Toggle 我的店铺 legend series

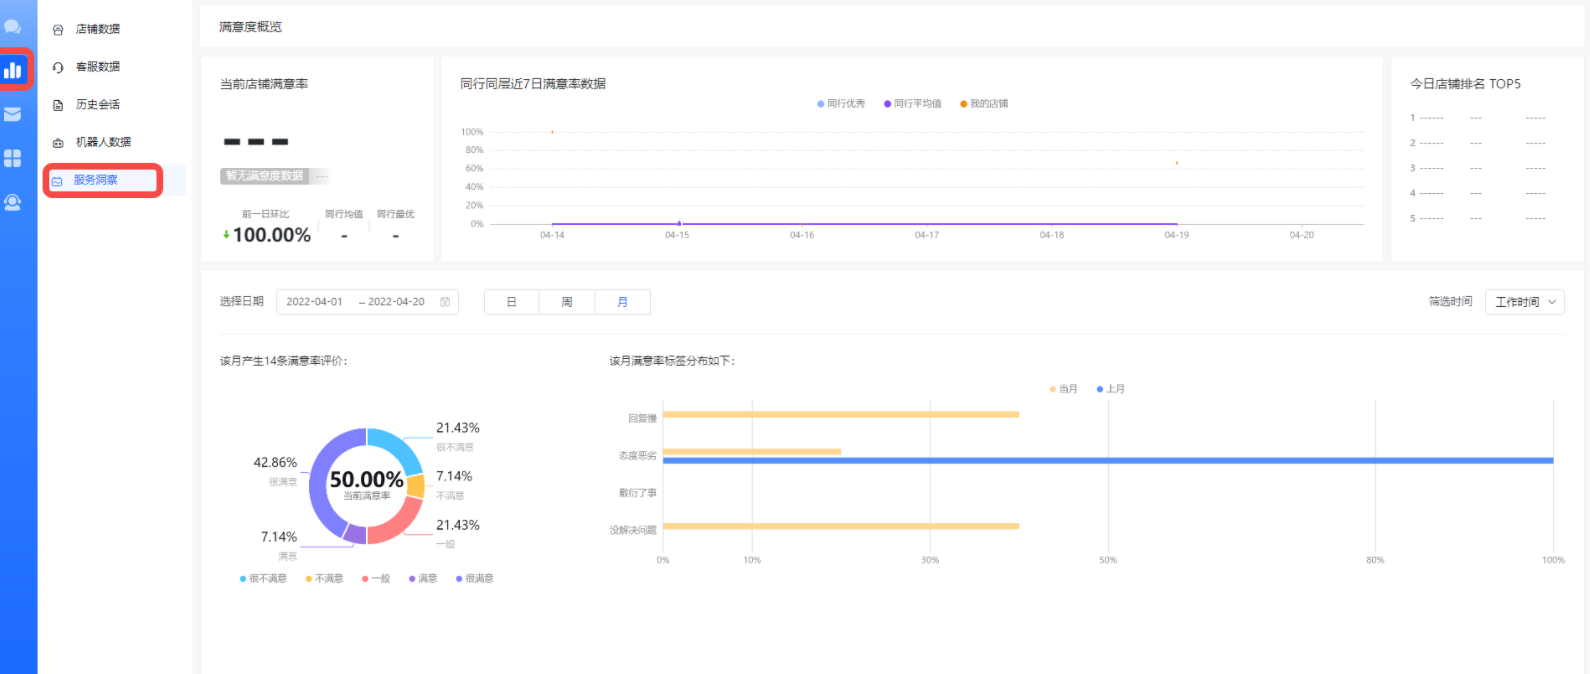tap(984, 104)
